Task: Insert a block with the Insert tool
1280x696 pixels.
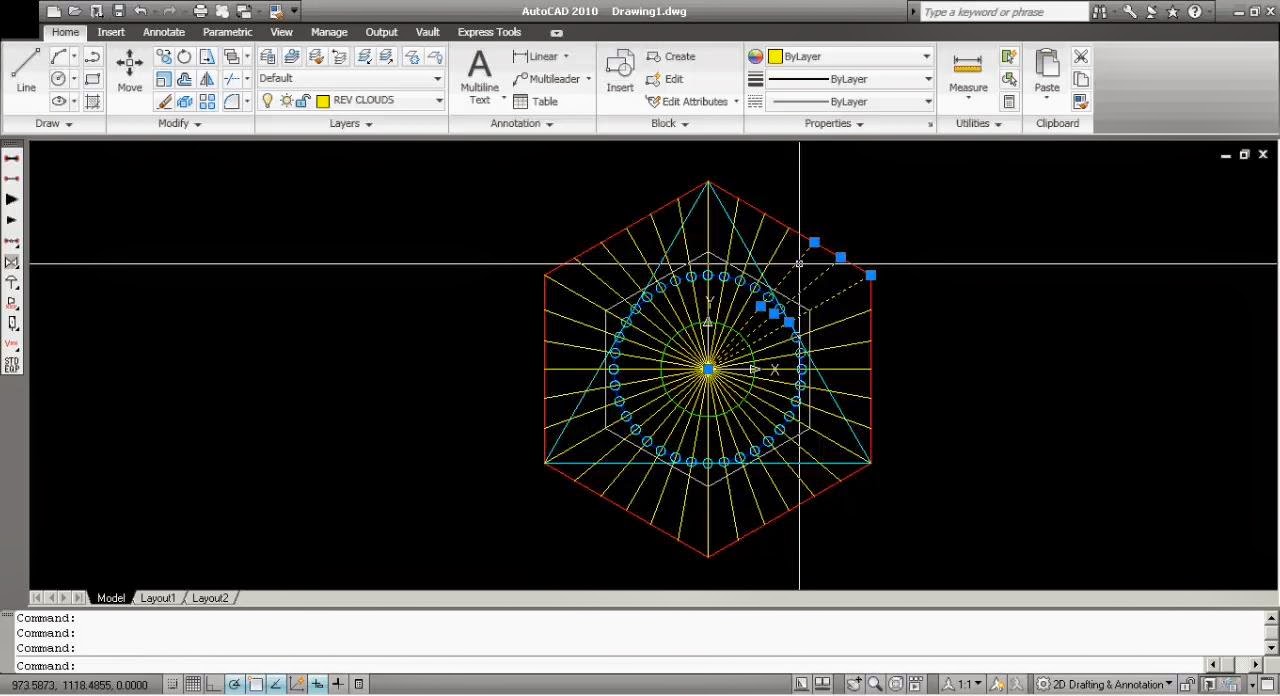Action: point(619,70)
